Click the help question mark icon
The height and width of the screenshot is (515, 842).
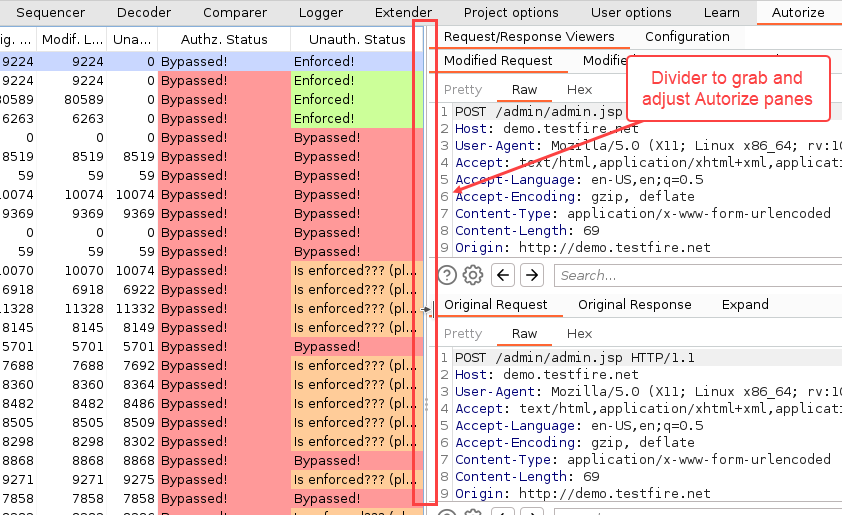click(447, 275)
